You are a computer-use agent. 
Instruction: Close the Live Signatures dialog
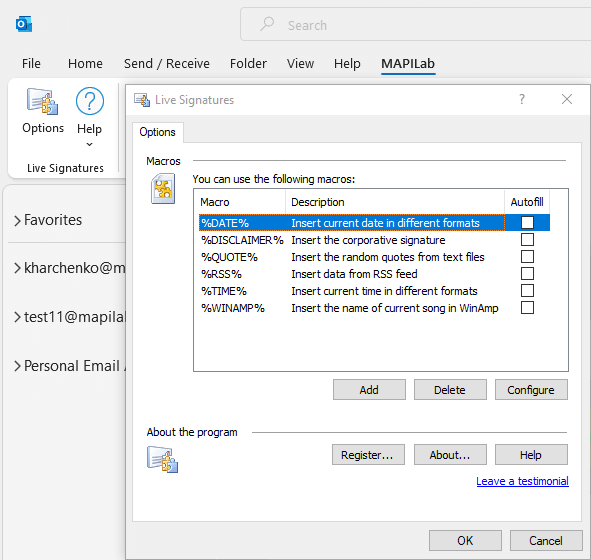(567, 99)
